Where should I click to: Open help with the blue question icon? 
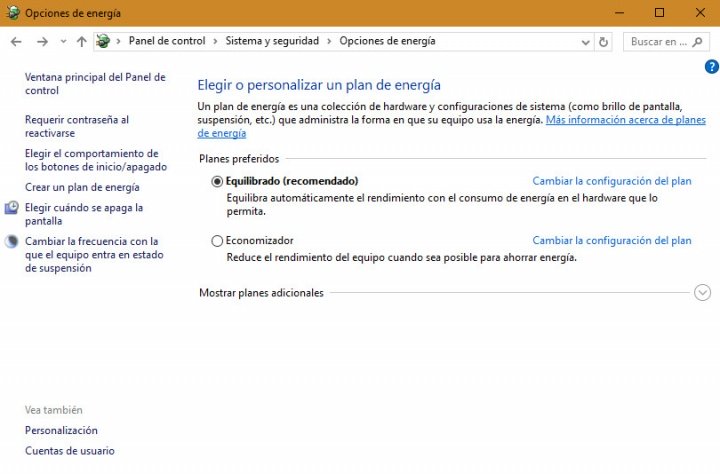pos(712,67)
